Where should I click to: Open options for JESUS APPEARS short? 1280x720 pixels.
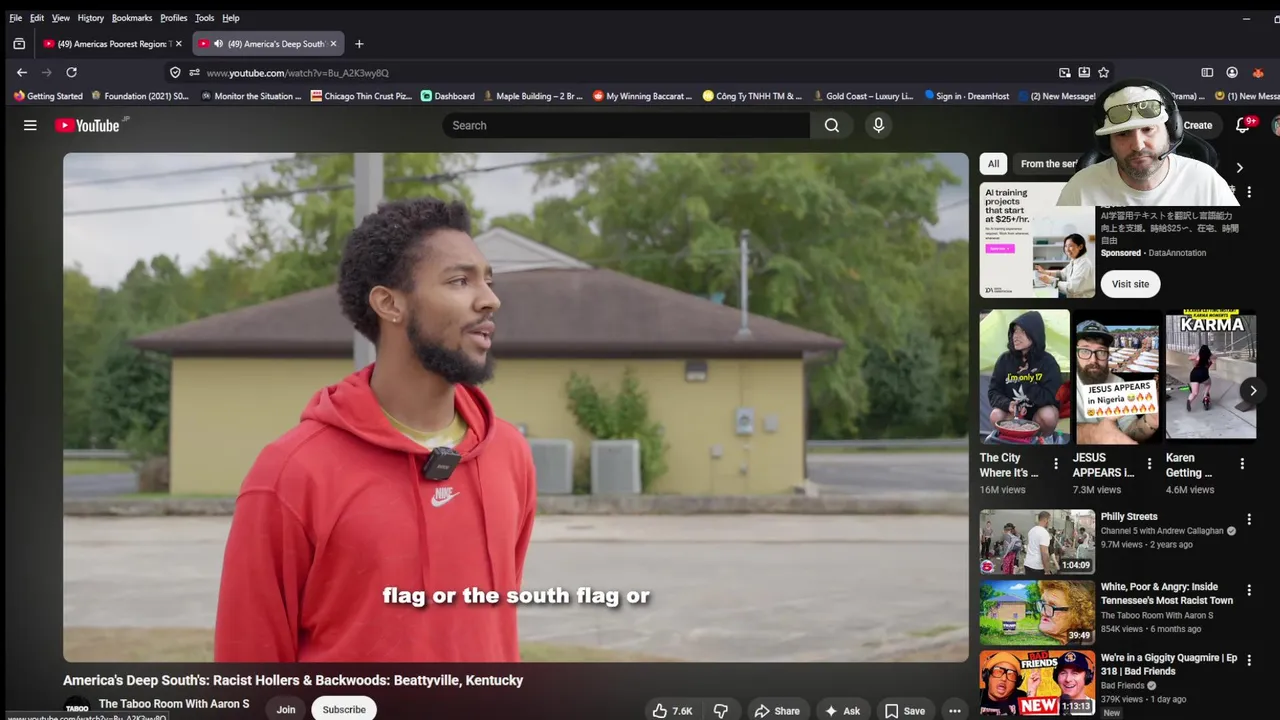tap(1149, 464)
